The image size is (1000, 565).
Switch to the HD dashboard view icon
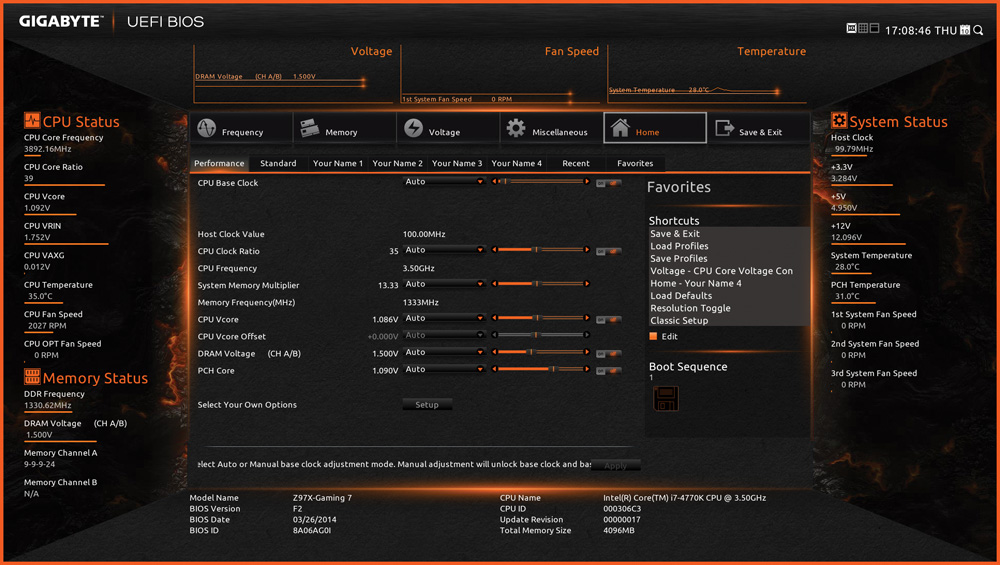[x=851, y=28]
